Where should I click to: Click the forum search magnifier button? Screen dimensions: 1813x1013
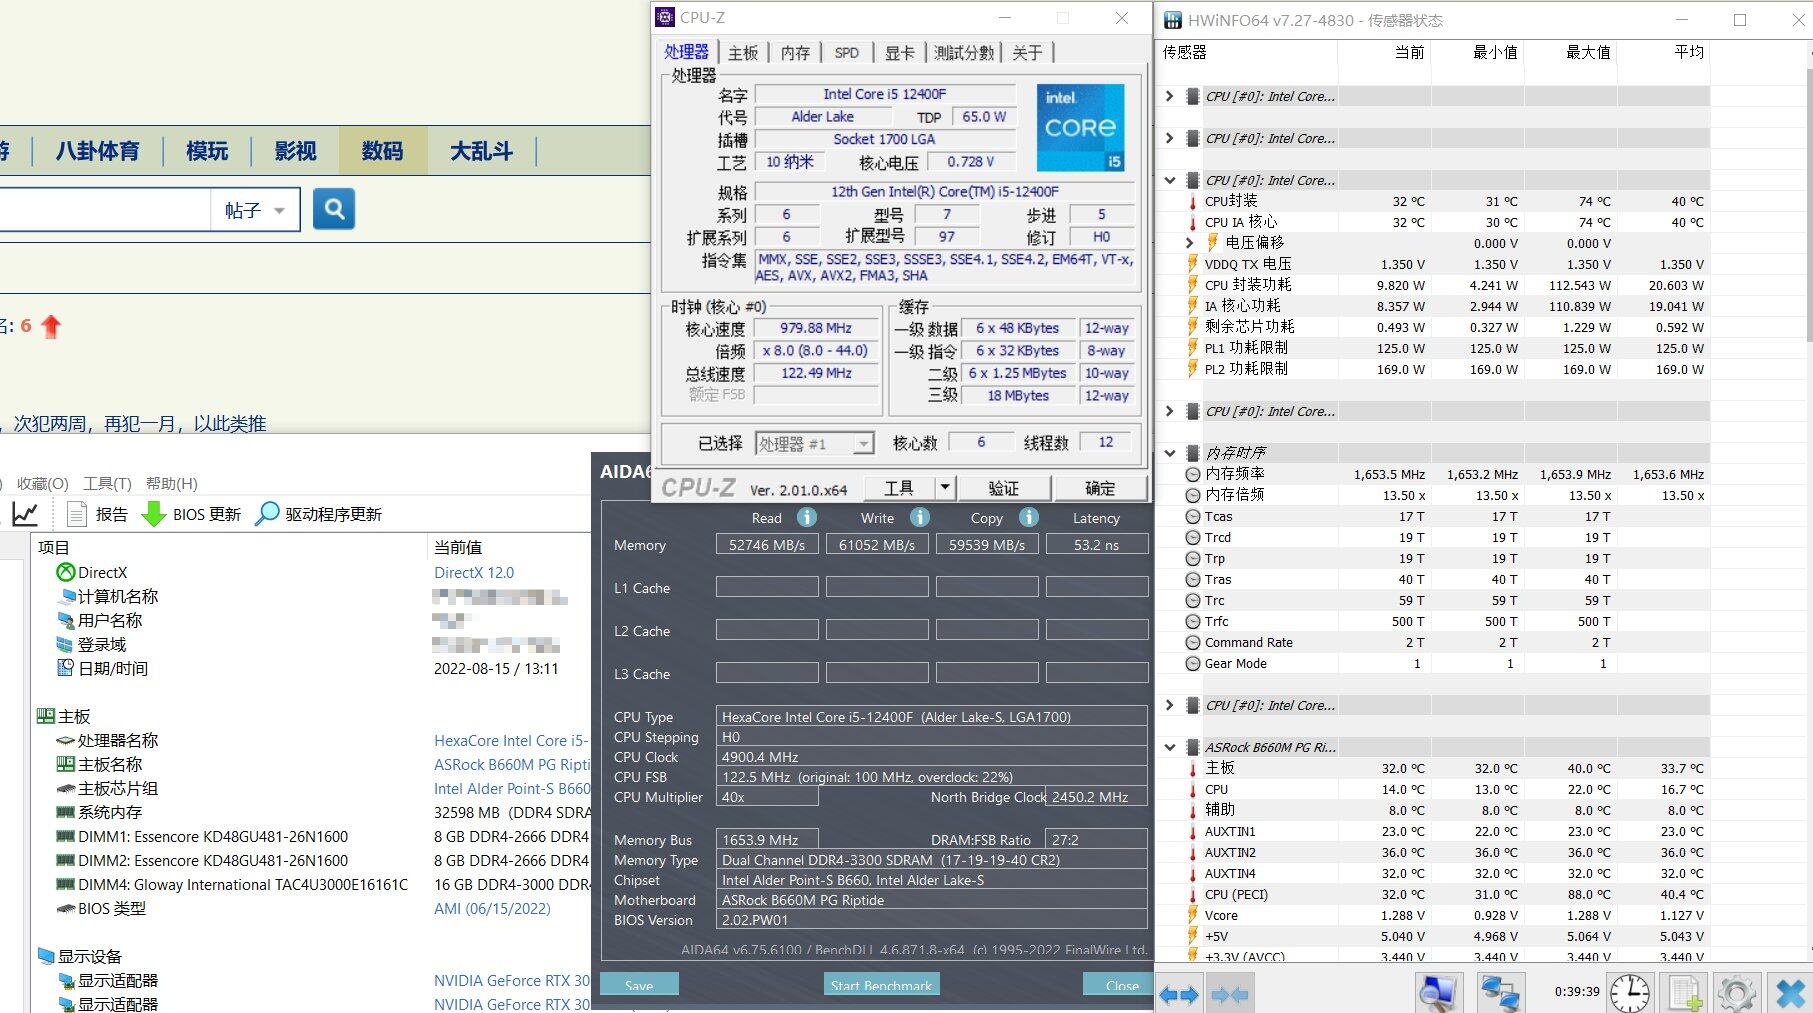coord(334,209)
